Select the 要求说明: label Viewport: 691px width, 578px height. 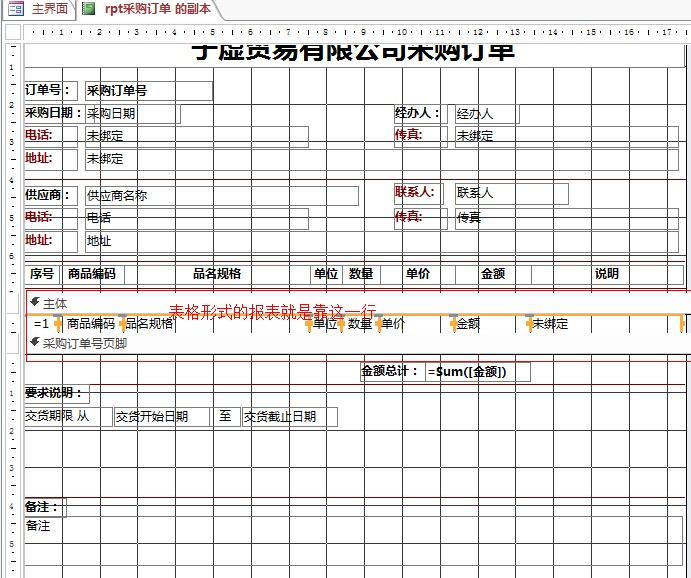click(57, 393)
